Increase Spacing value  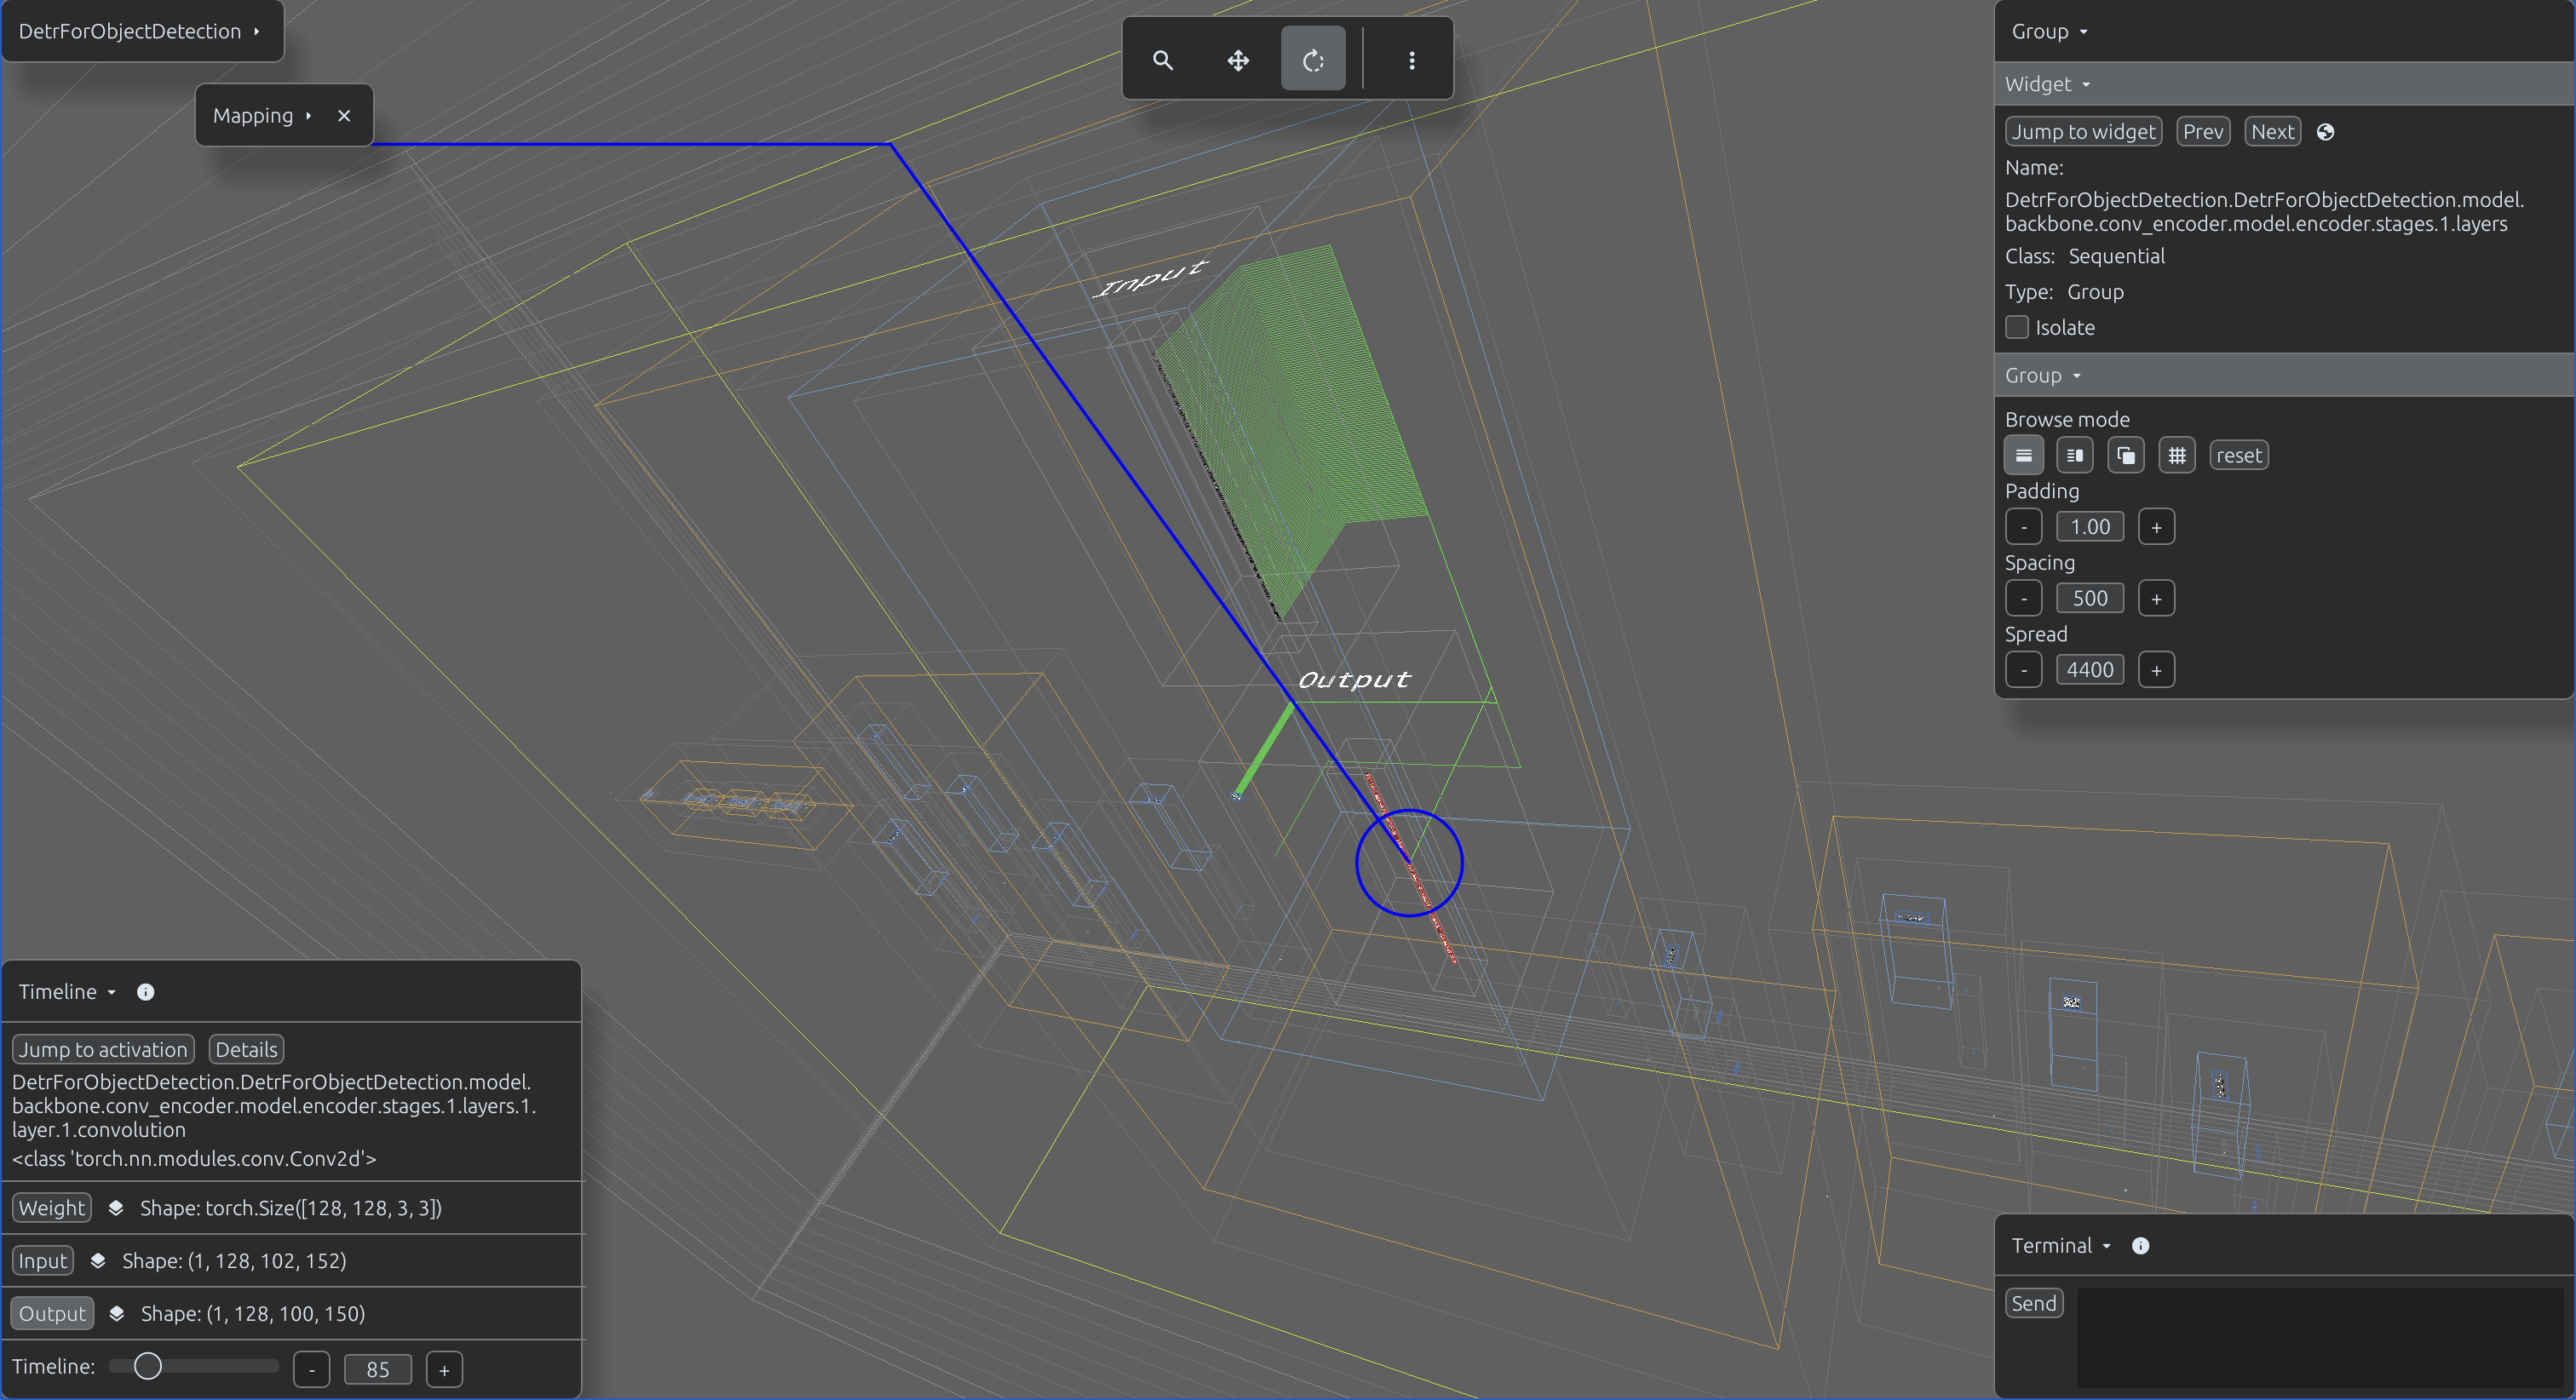(2156, 599)
